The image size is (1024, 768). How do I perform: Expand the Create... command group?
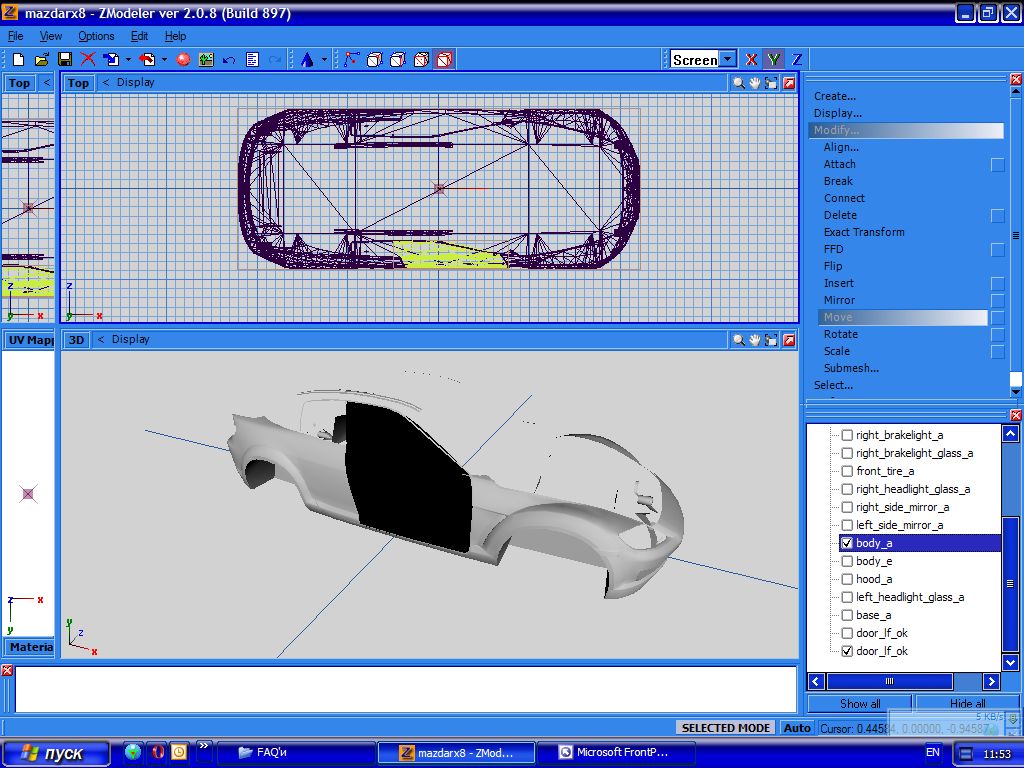point(835,96)
